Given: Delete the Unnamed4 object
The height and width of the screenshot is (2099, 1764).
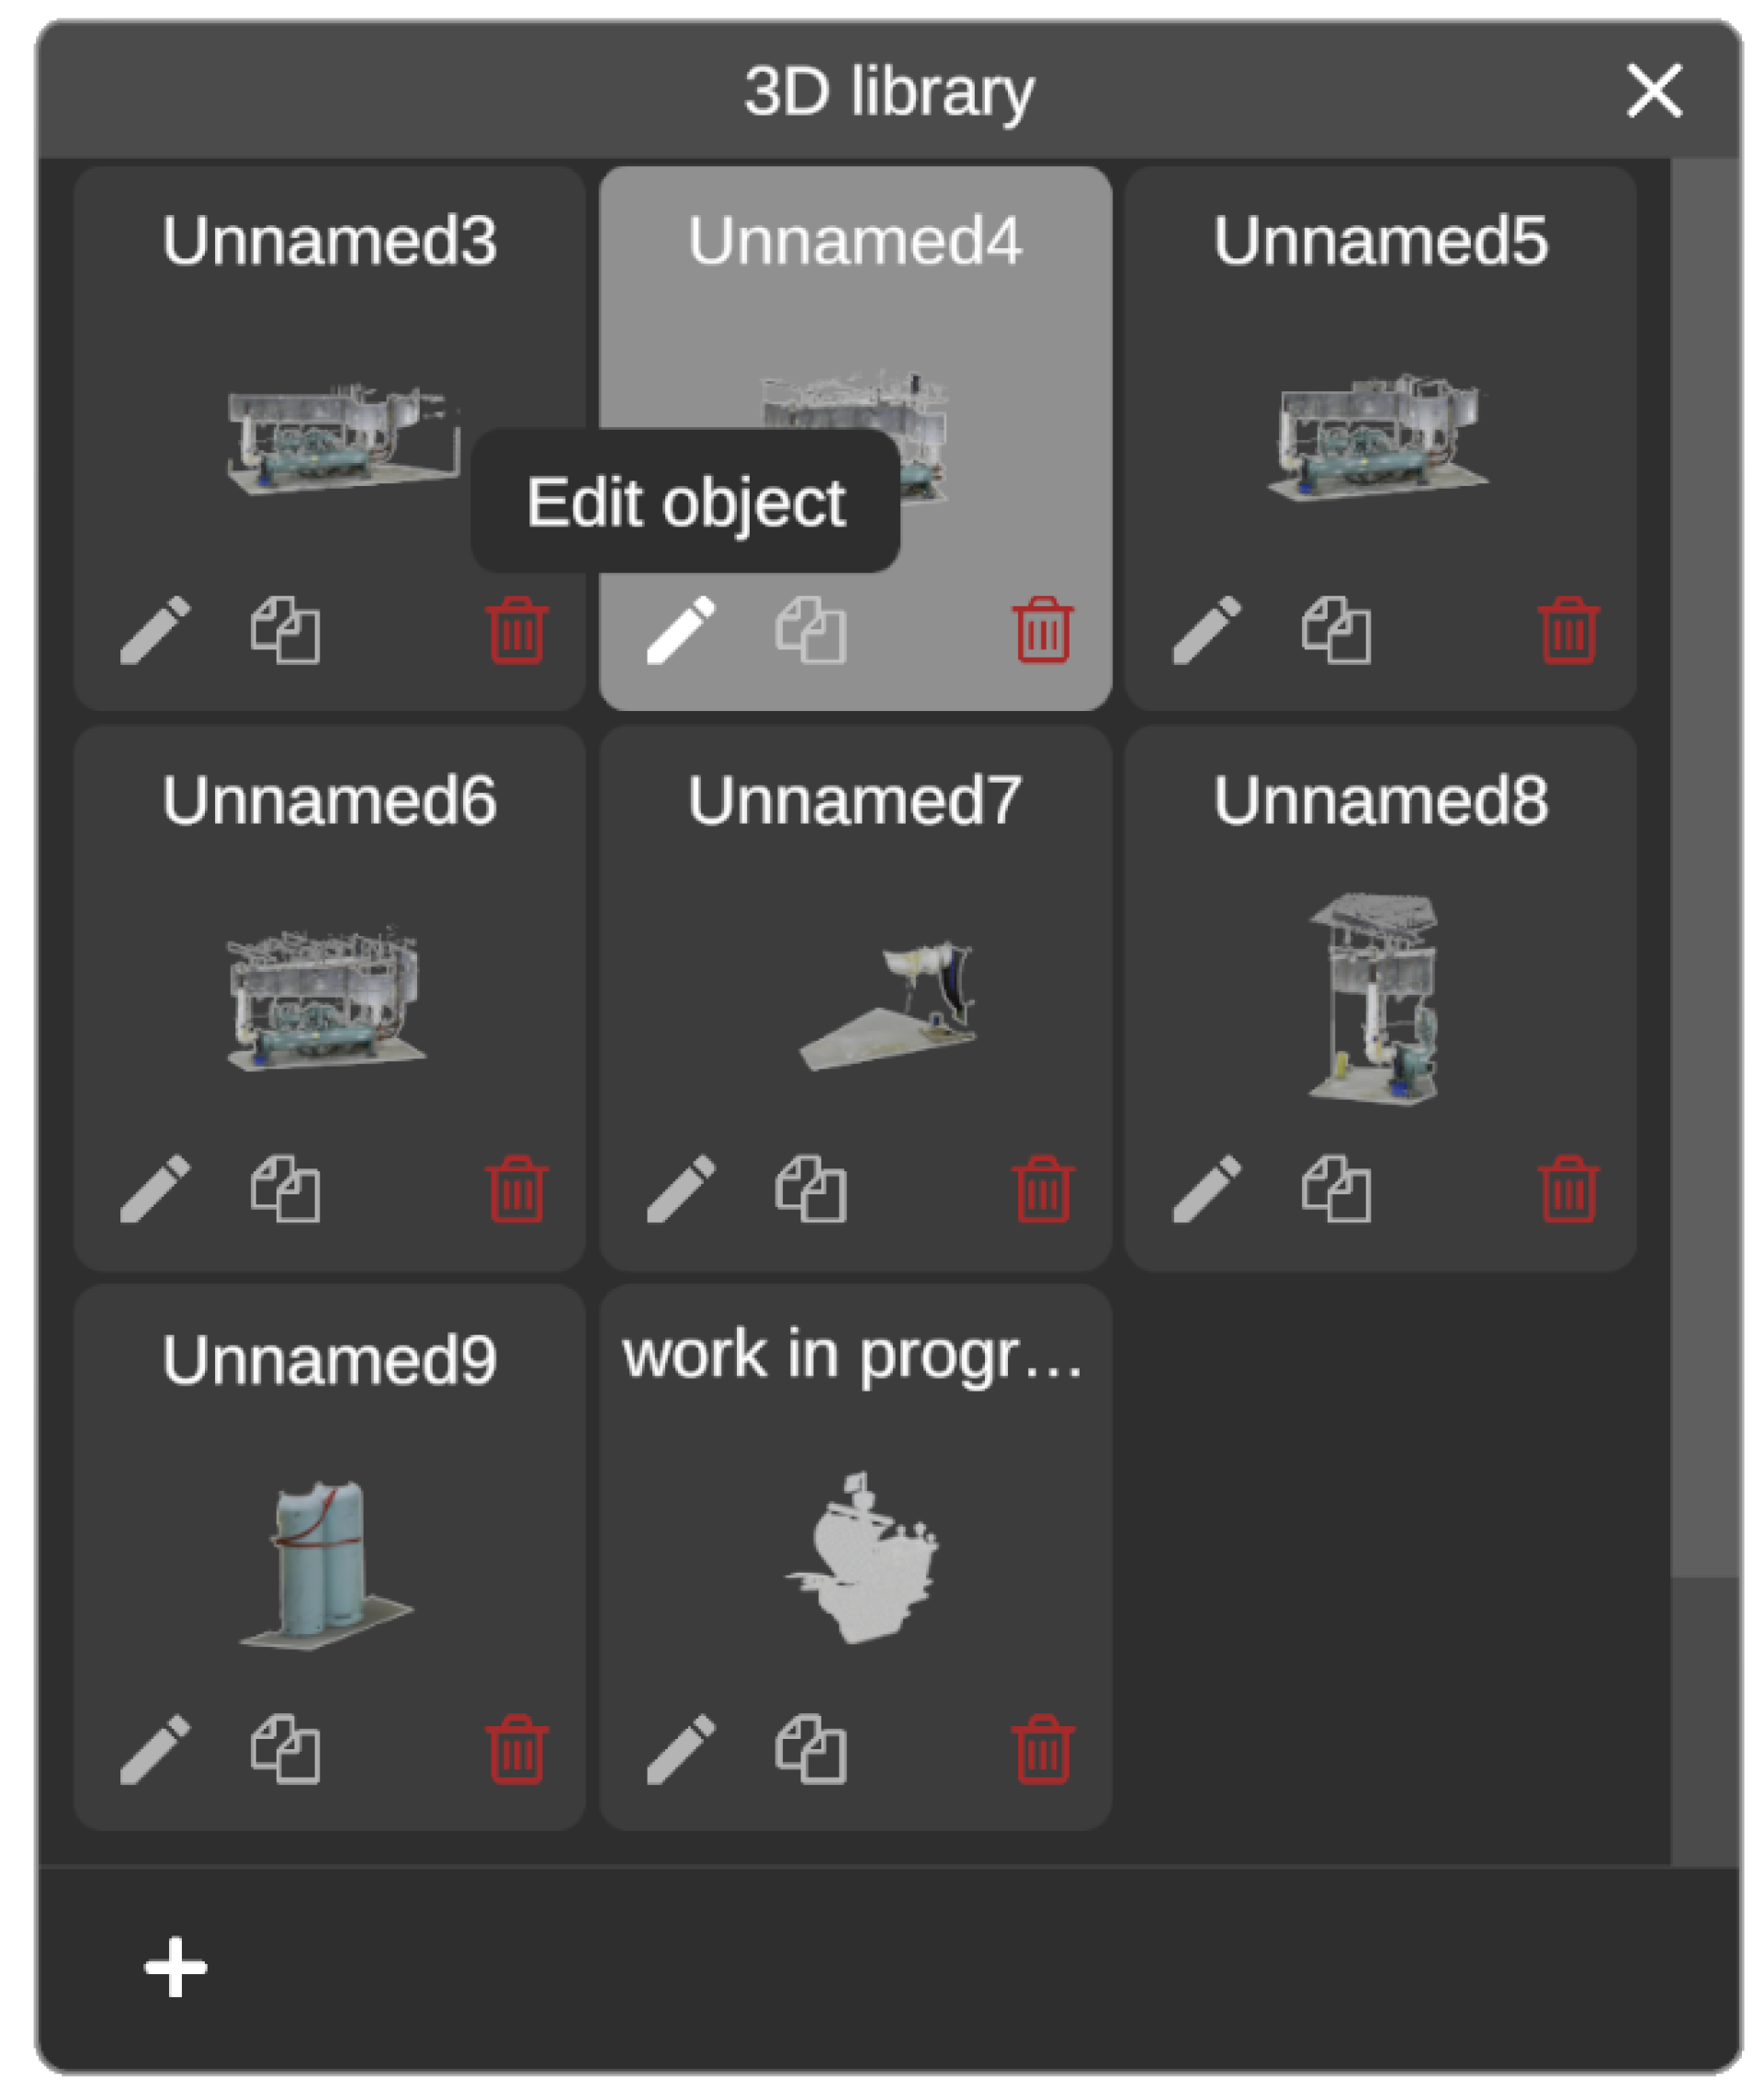Looking at the screenshot, I should (1043, 630).
